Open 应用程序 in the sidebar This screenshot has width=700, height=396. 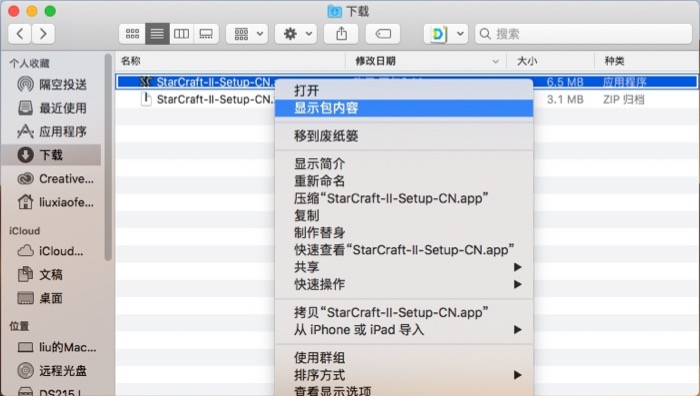point(53,132)
